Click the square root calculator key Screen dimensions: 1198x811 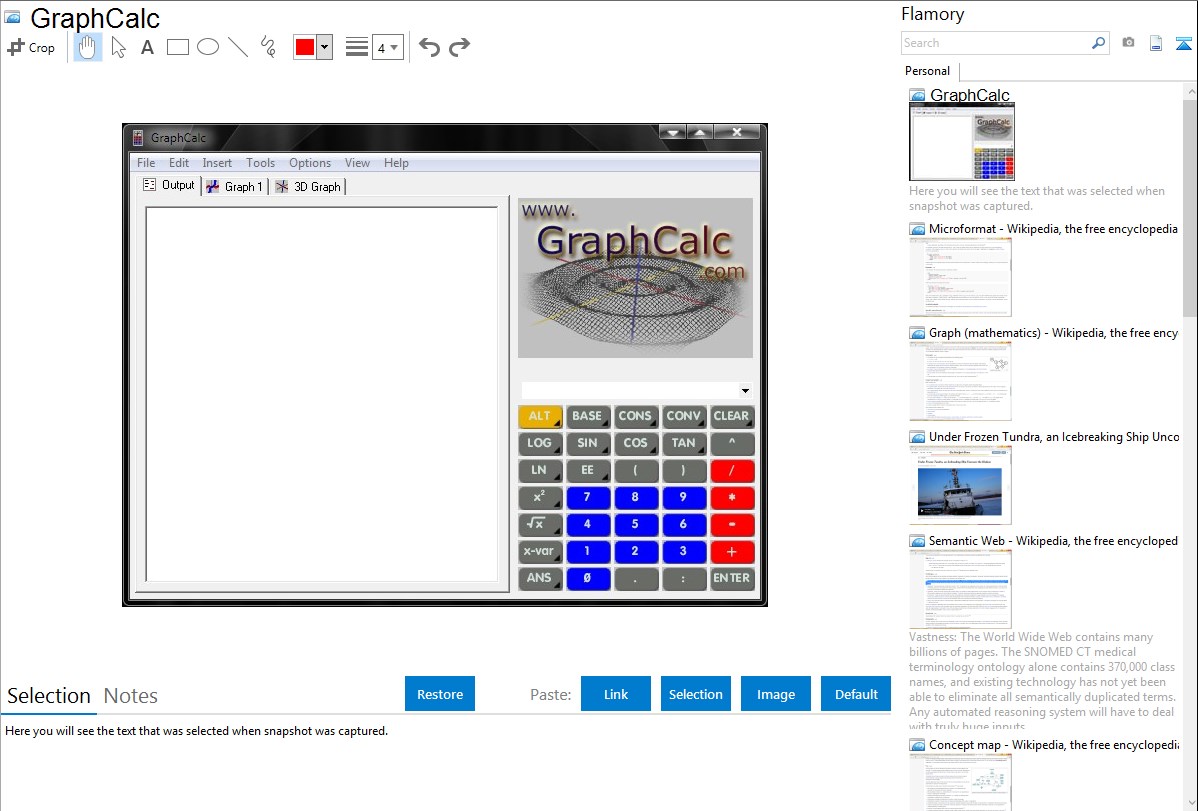click(539, 524)
